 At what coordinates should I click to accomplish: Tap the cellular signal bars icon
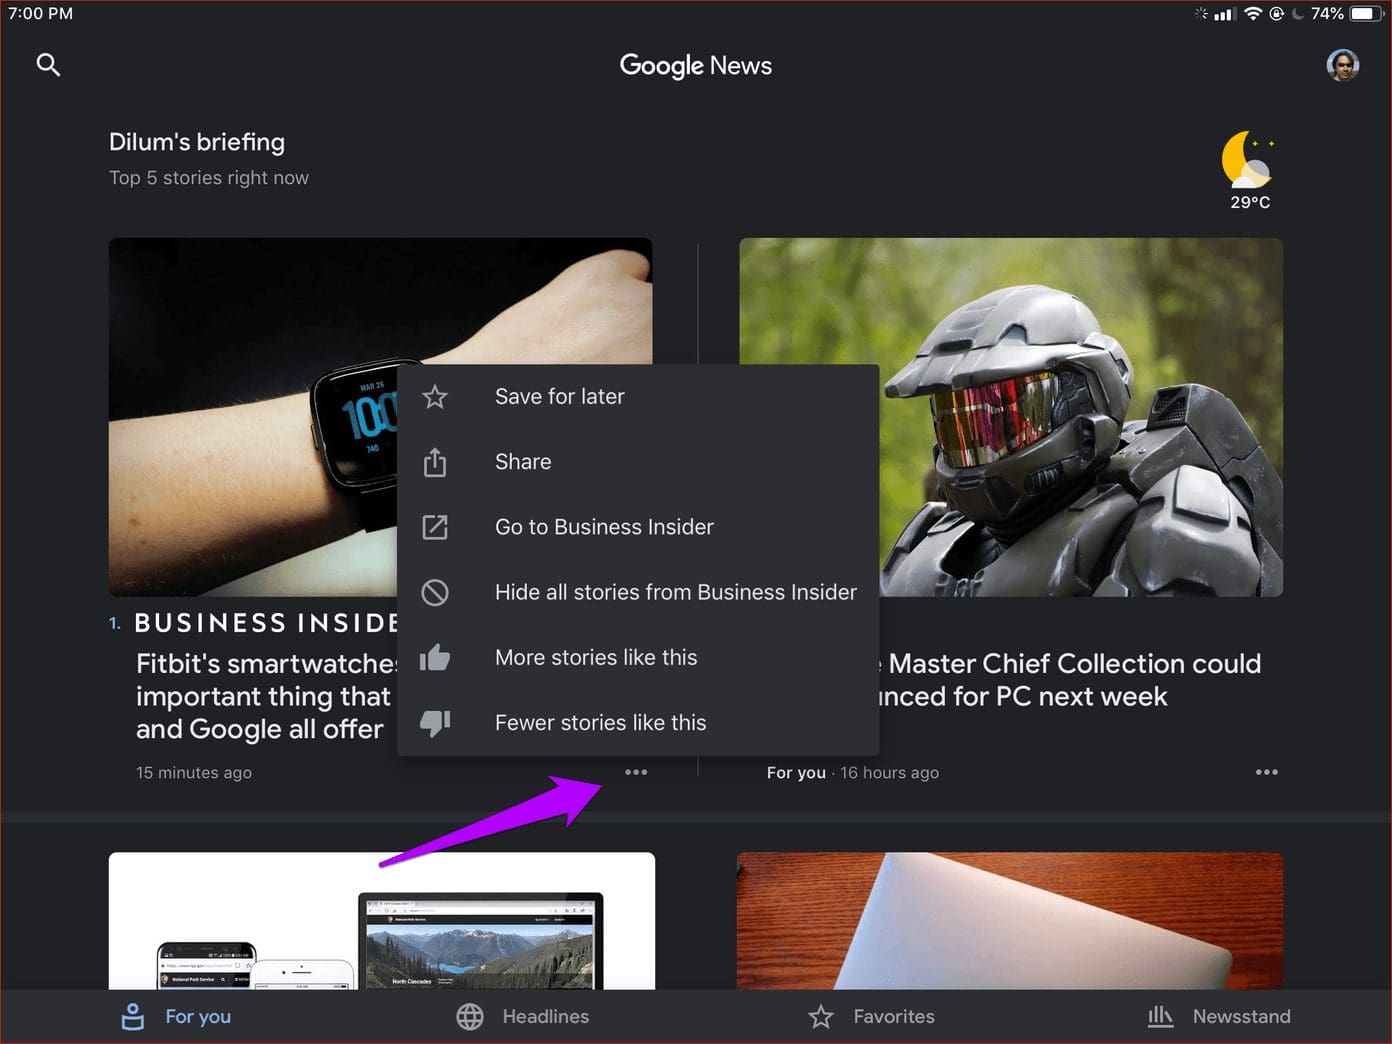click(x=1225, y=14)
